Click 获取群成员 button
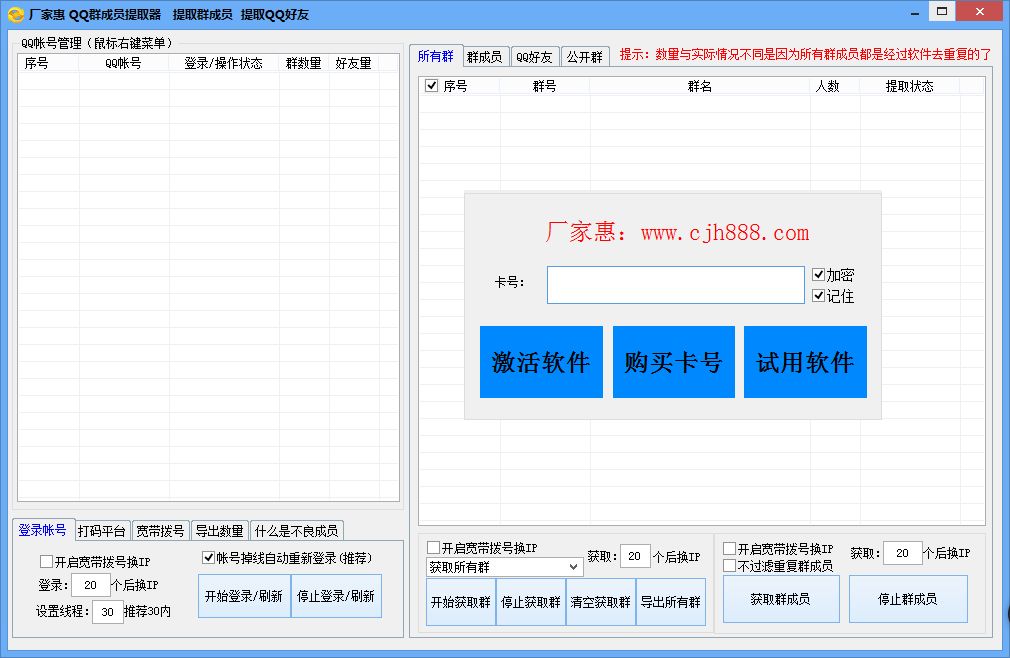 tap(781, 599)
